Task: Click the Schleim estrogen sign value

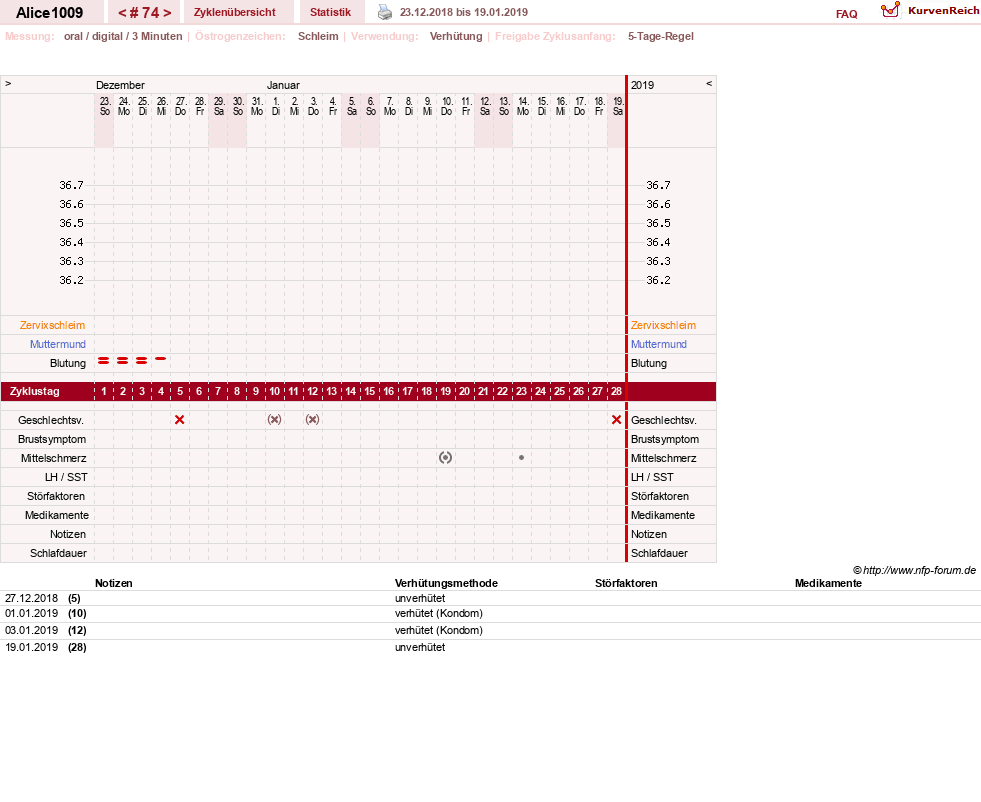Action: coord(318,36)
